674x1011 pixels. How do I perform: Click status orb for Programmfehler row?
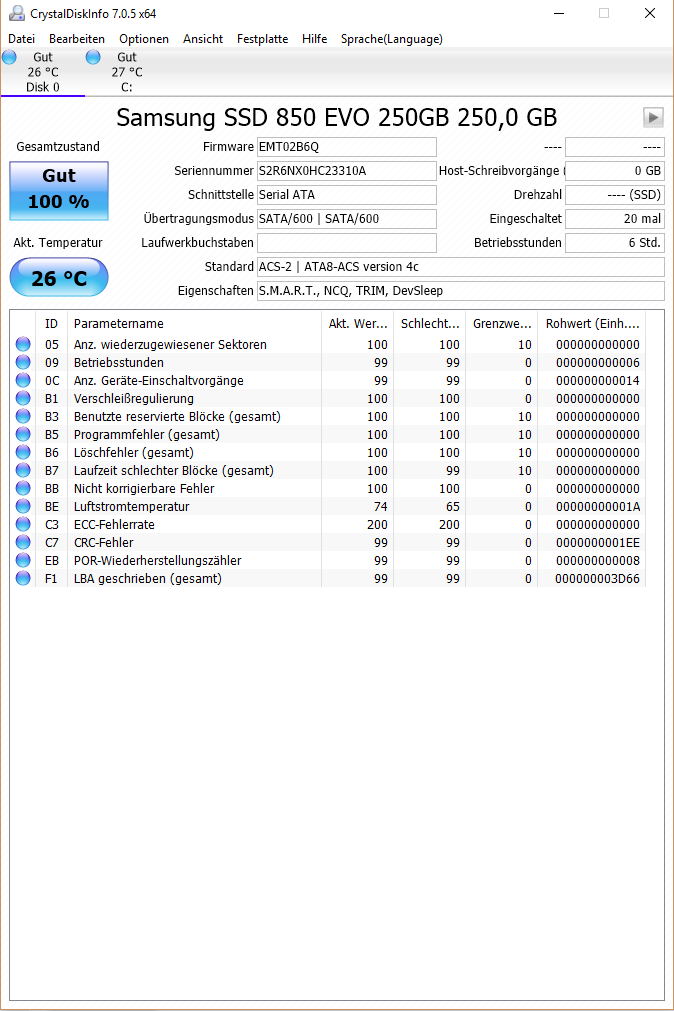23,435
